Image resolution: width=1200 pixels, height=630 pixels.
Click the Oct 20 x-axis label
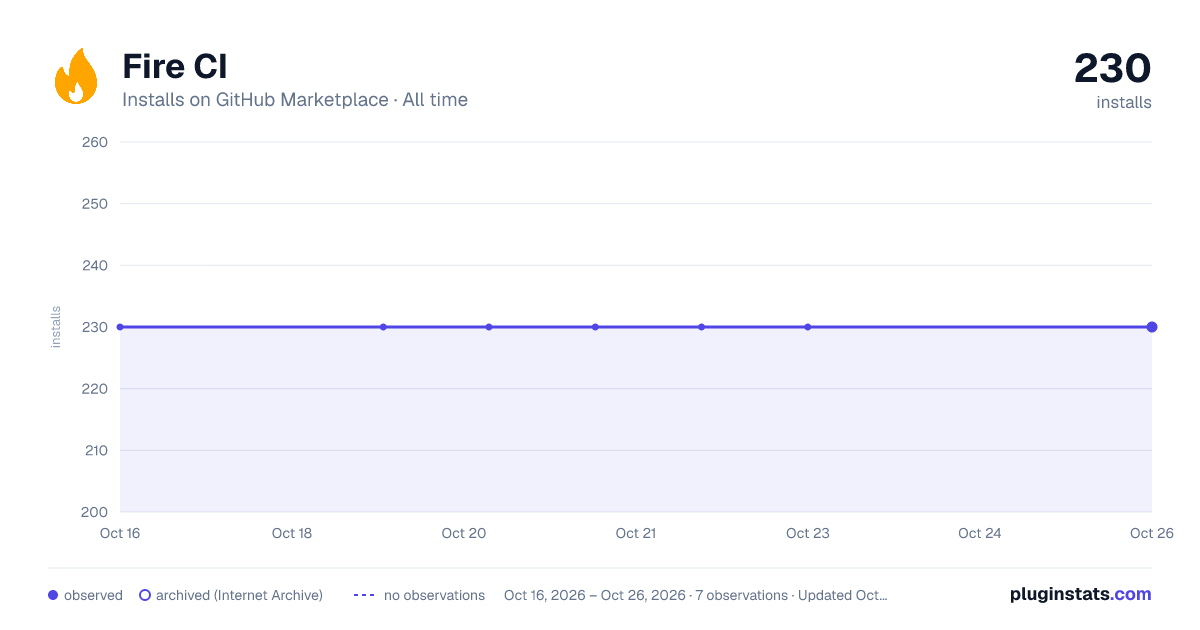coord(464,533)
